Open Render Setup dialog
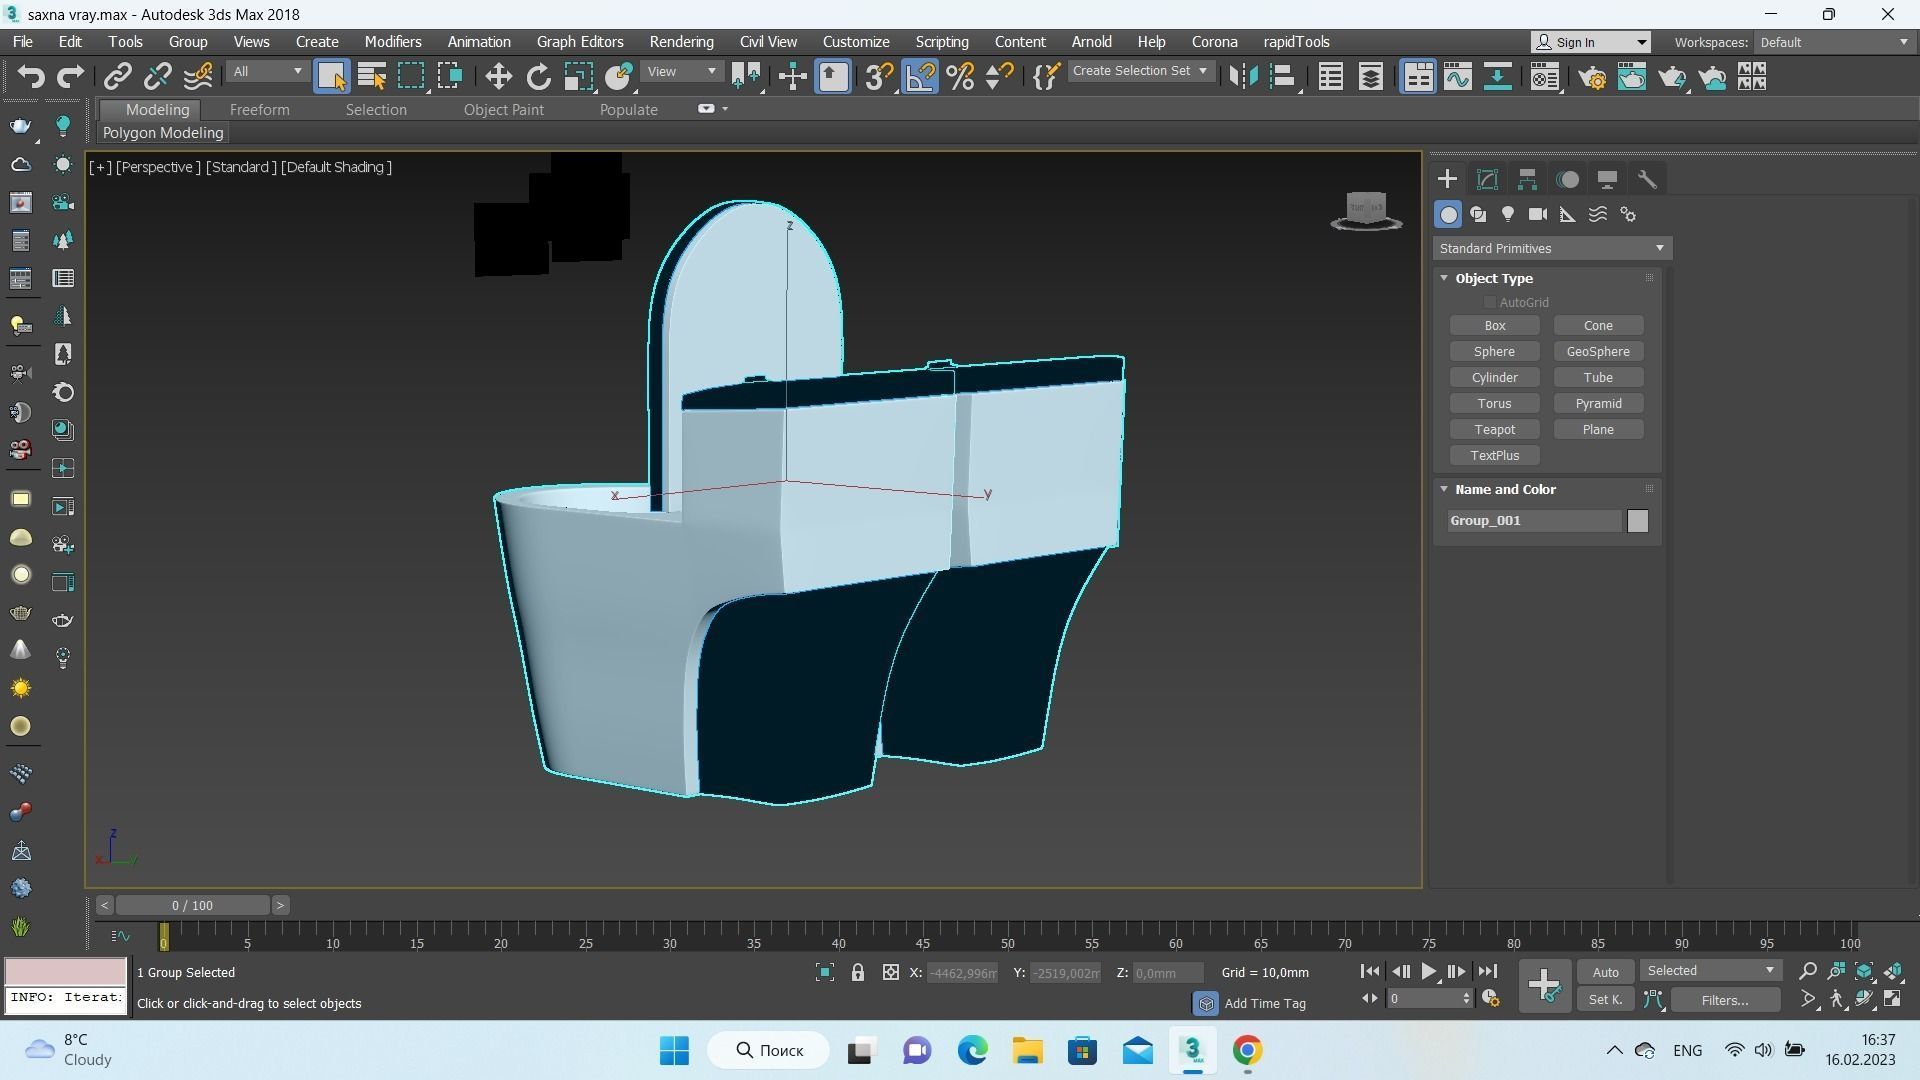This screenshot has width=1920, height=1080. (1593, 77)
